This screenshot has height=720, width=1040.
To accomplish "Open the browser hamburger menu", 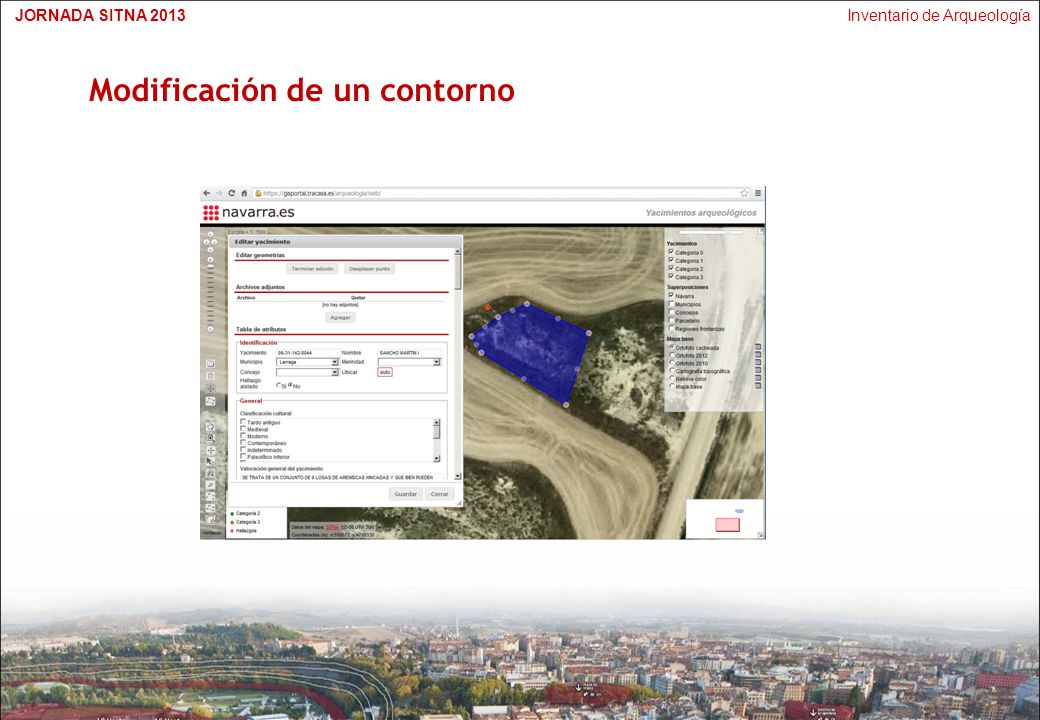I will [757, 193].
